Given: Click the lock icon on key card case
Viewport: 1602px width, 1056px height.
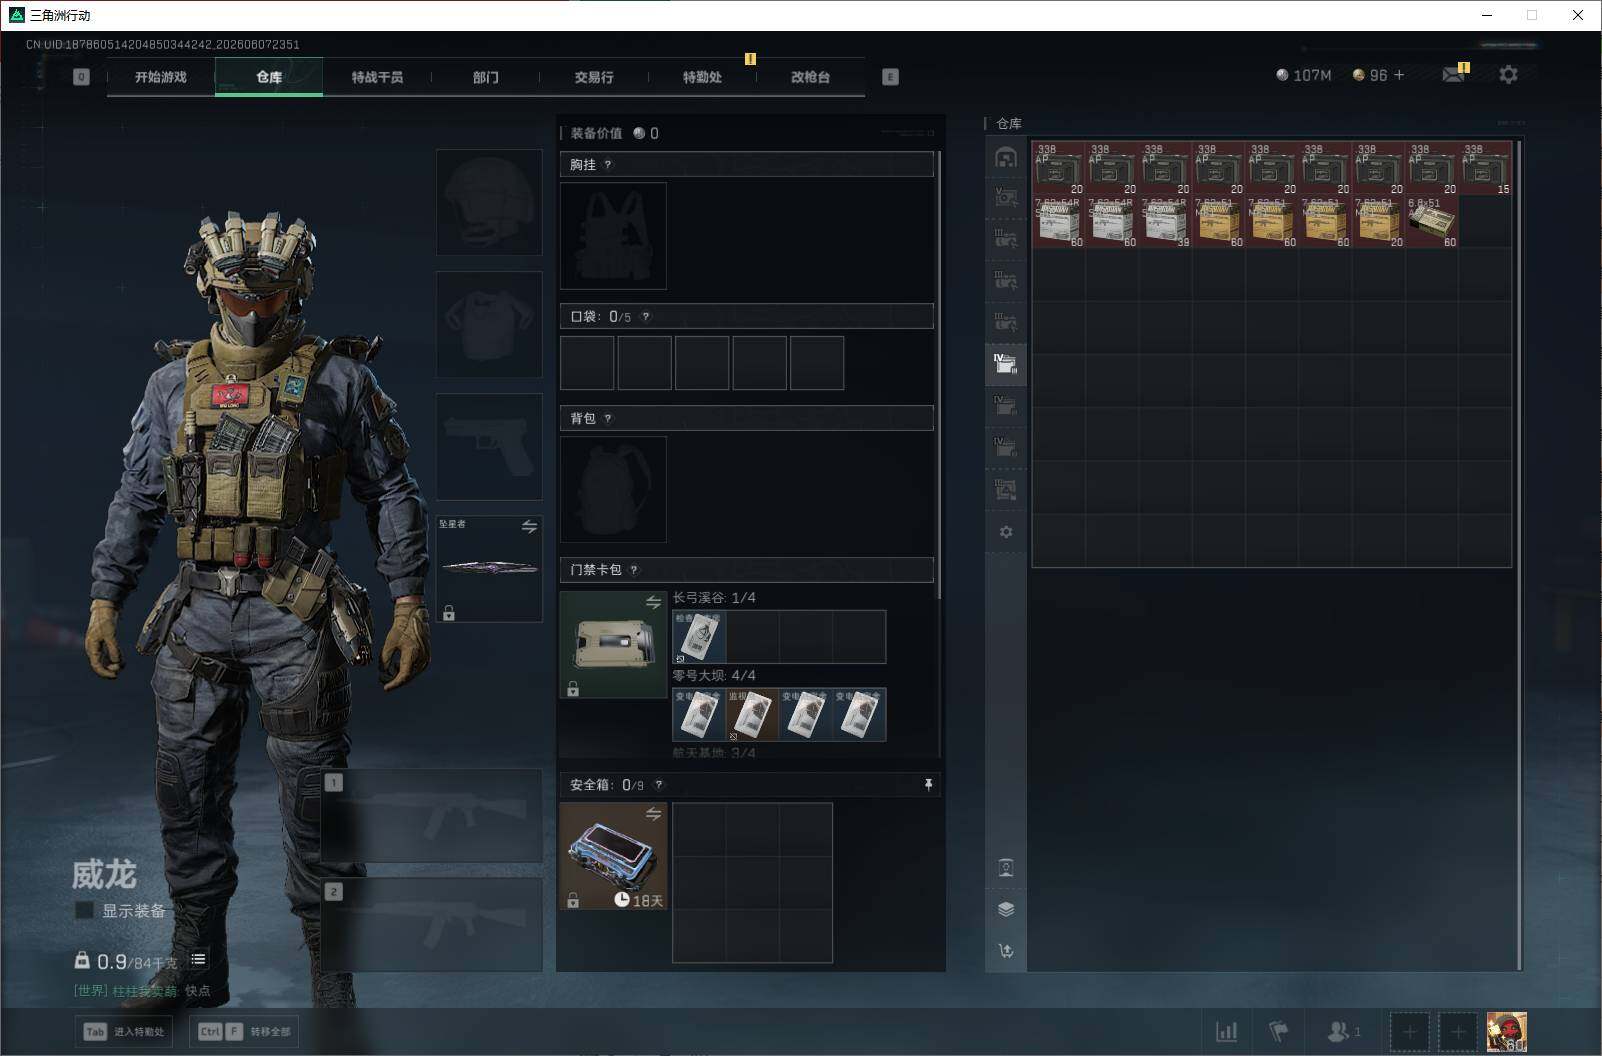Looking at the screenshot, I should (x=573, y=689).
